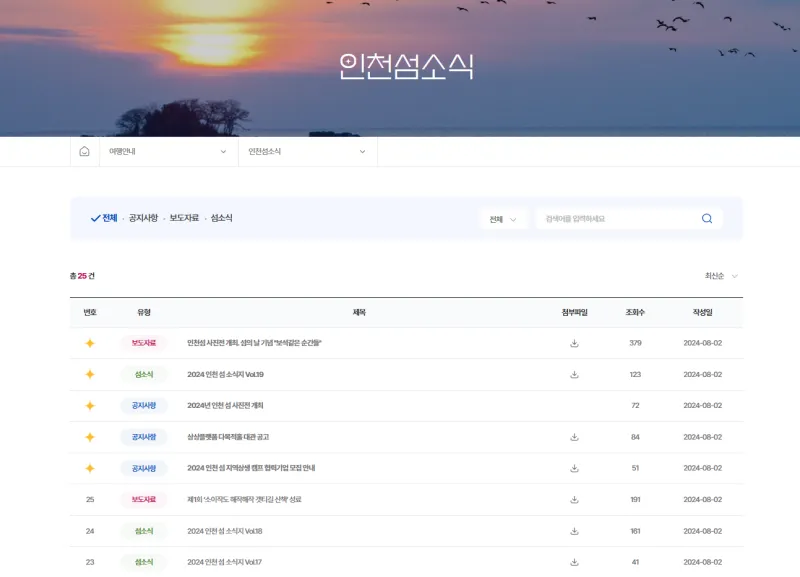This screenshot has width=800, height=577.
Task: Click the search magnifier icon
Action: [x=707, y=219]
